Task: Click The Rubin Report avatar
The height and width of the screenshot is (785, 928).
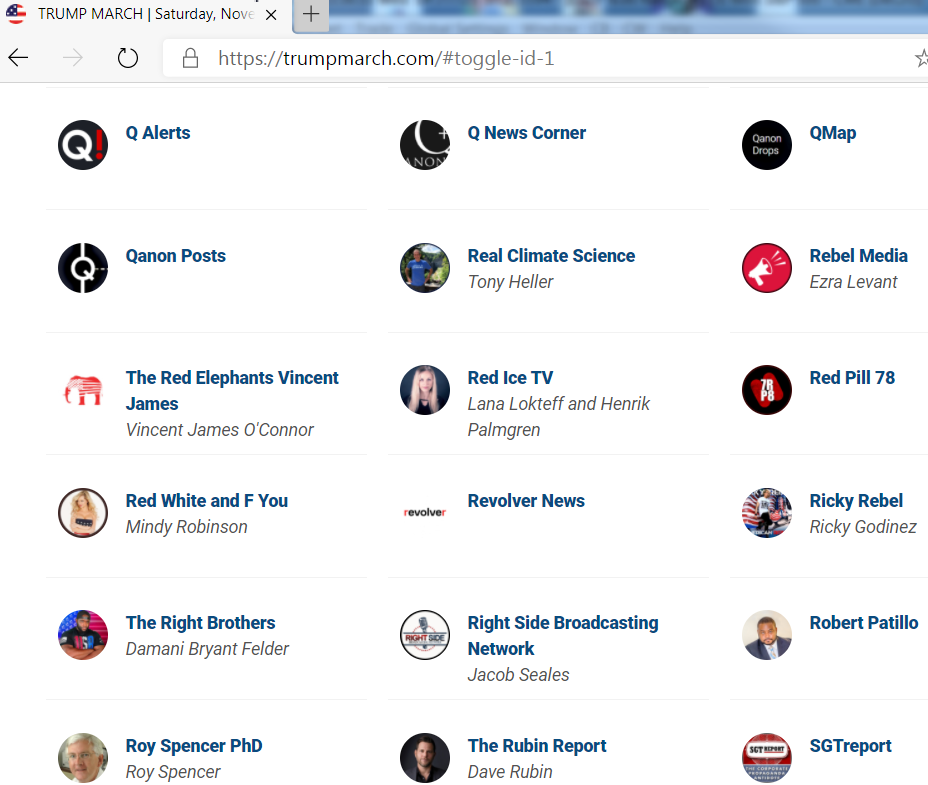Action: click(425, 758)
